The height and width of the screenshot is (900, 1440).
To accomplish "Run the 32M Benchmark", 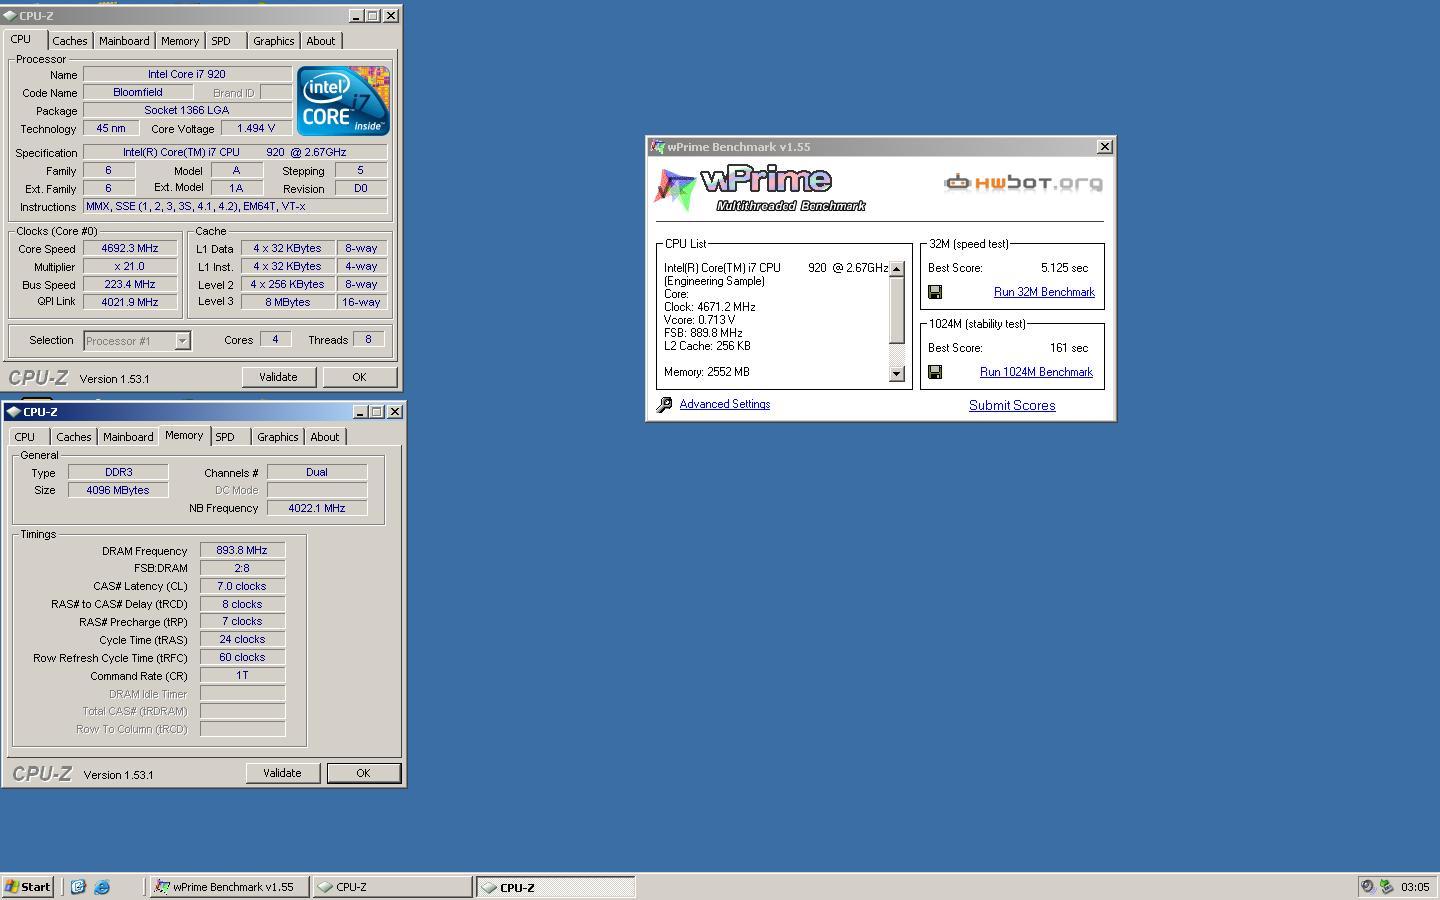I will coord(1044,292).
